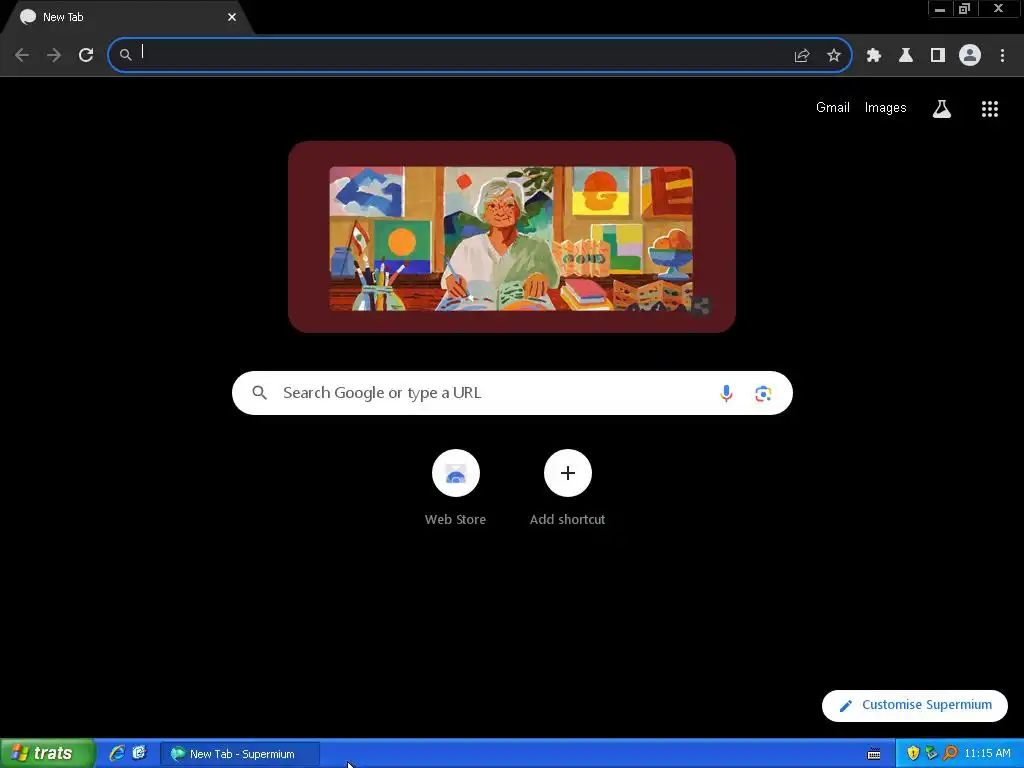Open the Google Doodle artwork
Viewport: 1024px width, 768px height.
(511, 238)
